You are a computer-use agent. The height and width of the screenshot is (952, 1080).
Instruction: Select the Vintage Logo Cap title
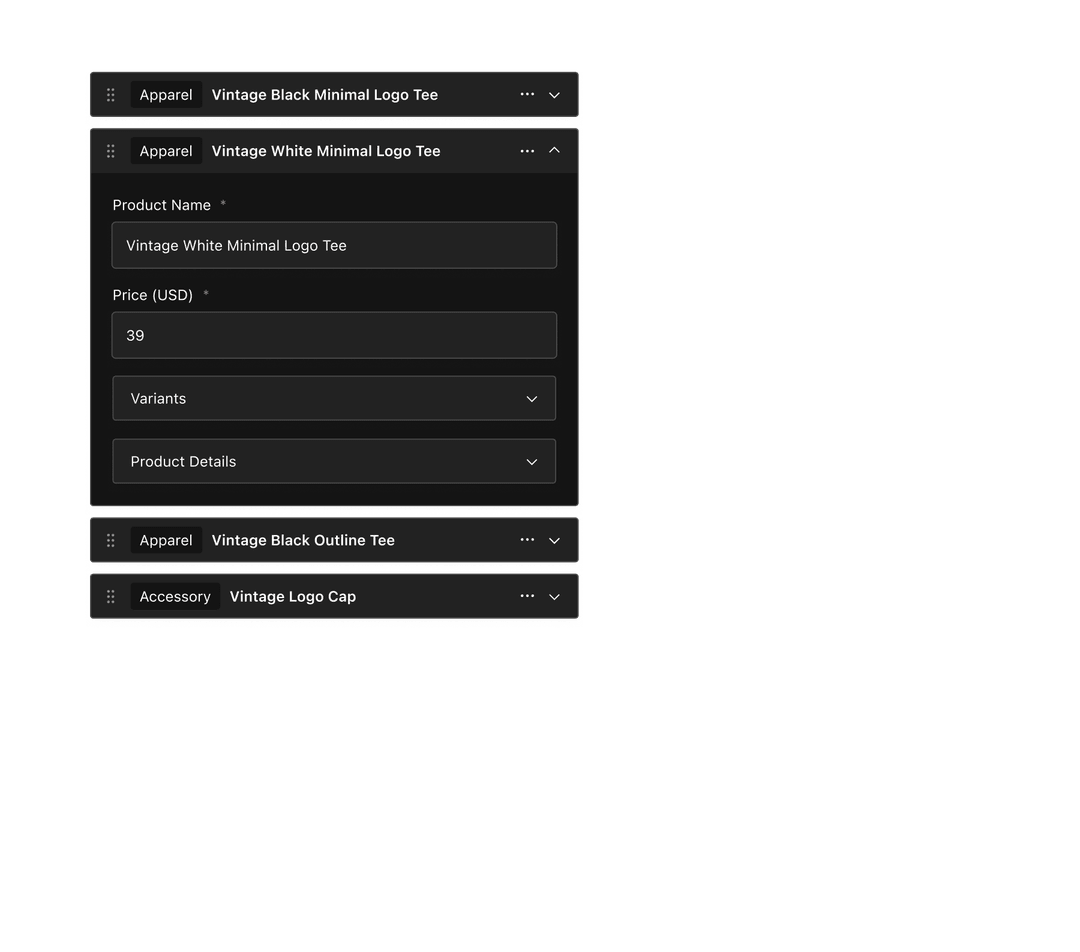pos(293,597)
